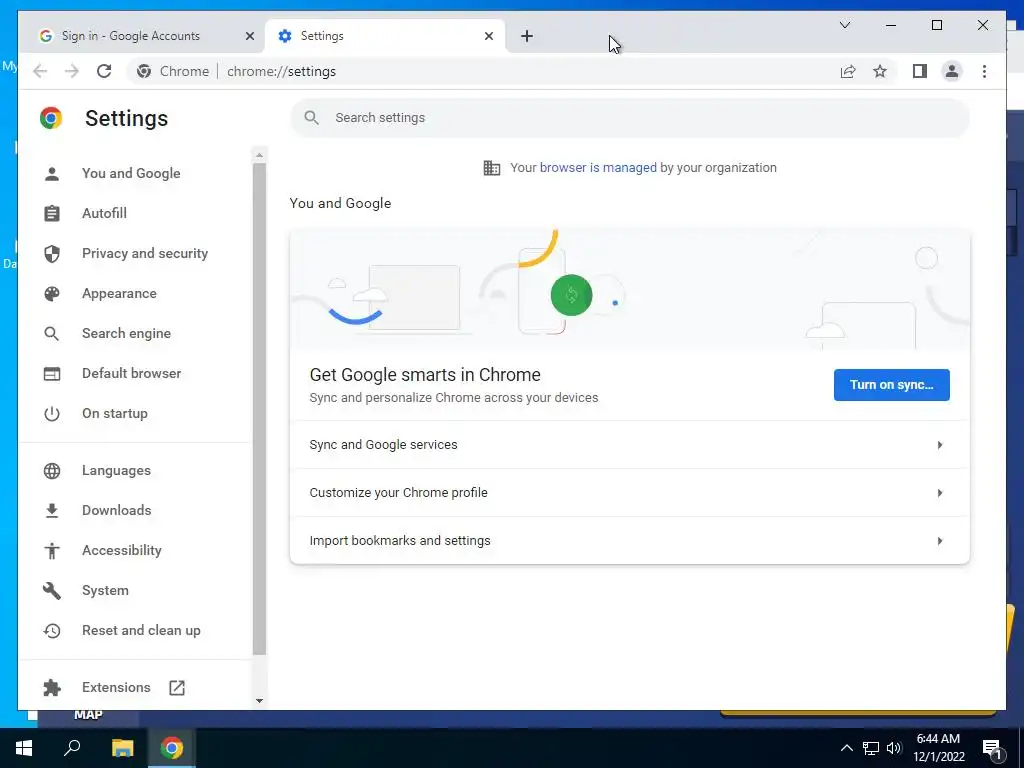The width and height of the screenshot is (1024, 768).
Task: Click the Chrome taskbar icon
Action: tap(172, 748)
